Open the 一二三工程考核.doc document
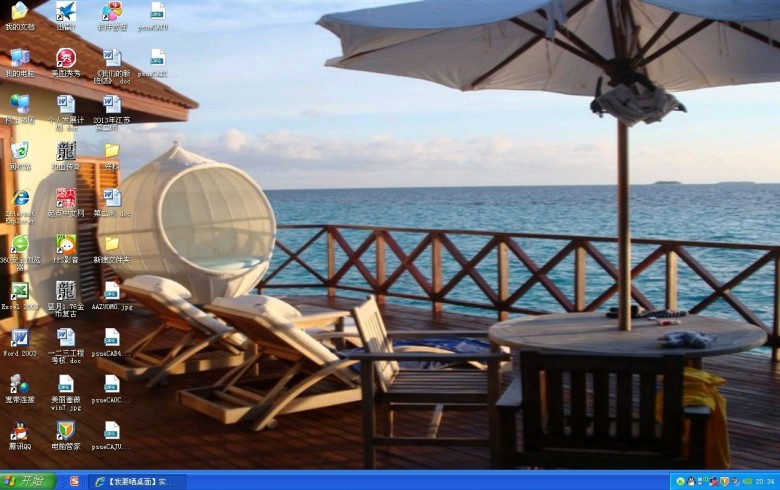Image resolution: width=780 pixels, height=490 pixels. [x=66, y=338]
